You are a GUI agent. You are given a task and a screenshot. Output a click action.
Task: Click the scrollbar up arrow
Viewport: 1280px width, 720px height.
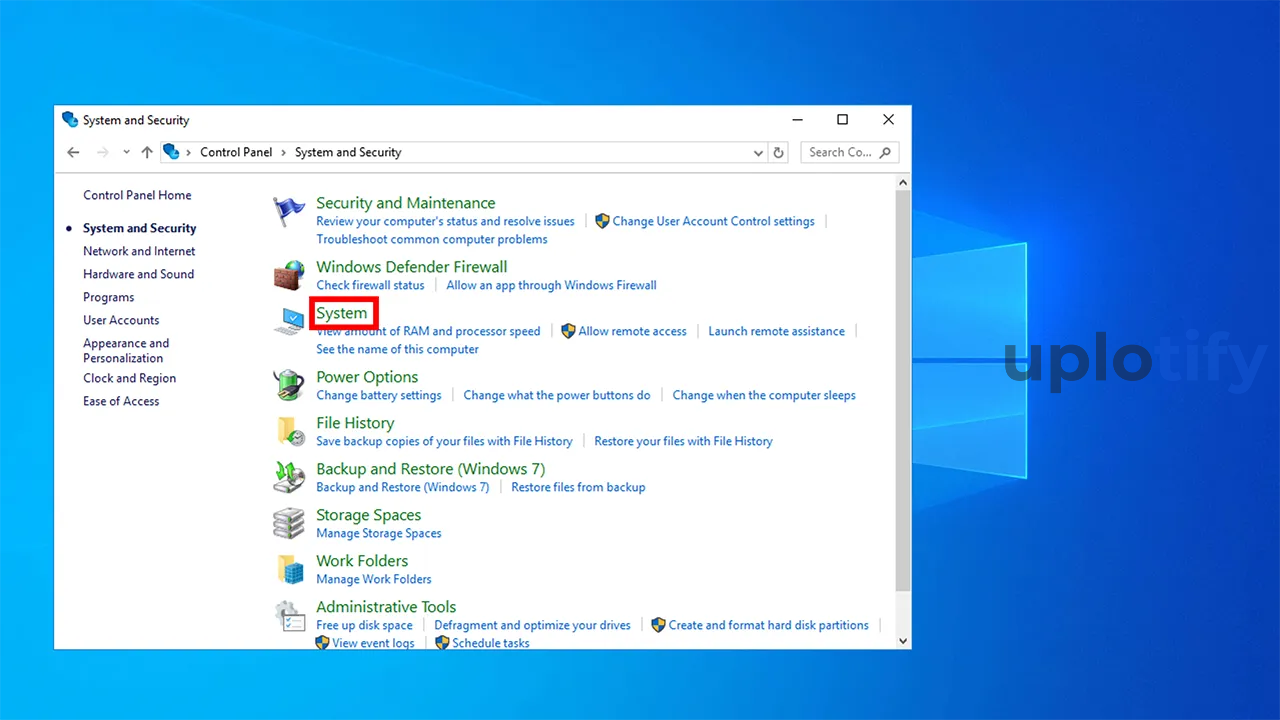(903, 183)
